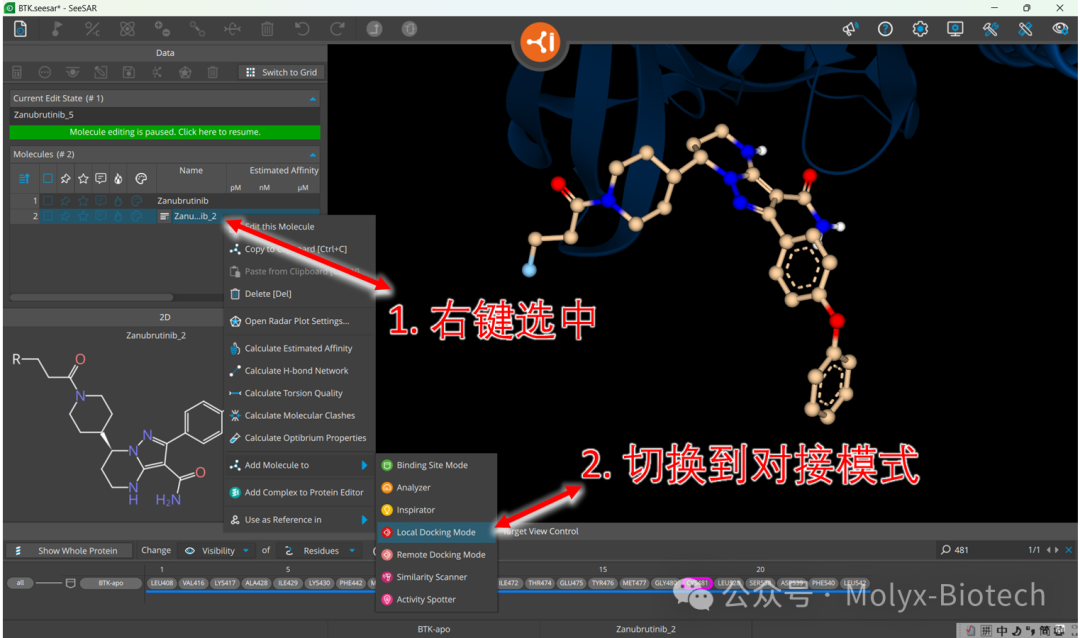Click the percent/charge tool icon
The height and width of the screenshot is (638, 1080).
point(92,29)
